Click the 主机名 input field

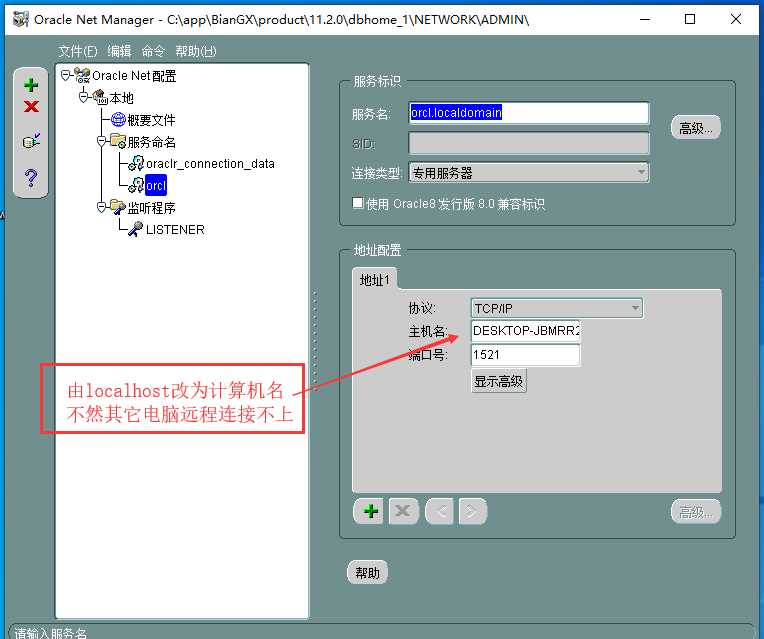526,331
